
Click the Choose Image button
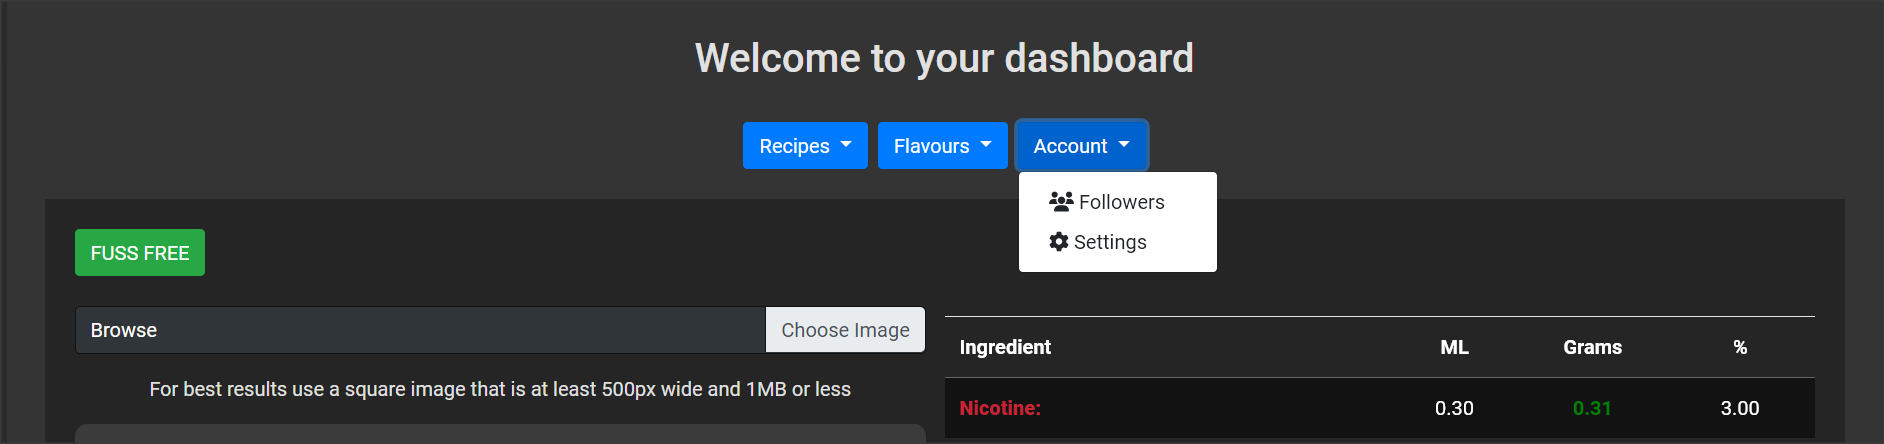pos(845,330)
